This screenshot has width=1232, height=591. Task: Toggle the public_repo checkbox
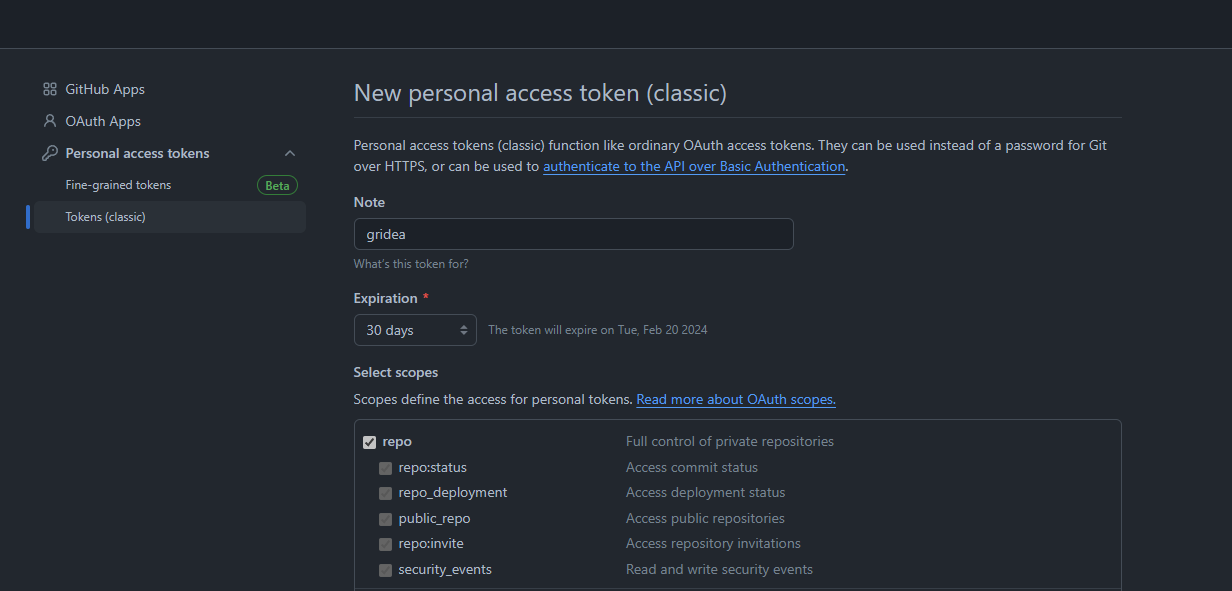(x=385, y=519)
